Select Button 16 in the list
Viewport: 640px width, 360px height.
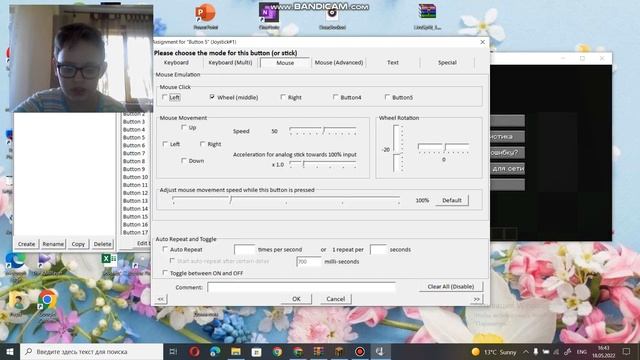click(135, 224)
